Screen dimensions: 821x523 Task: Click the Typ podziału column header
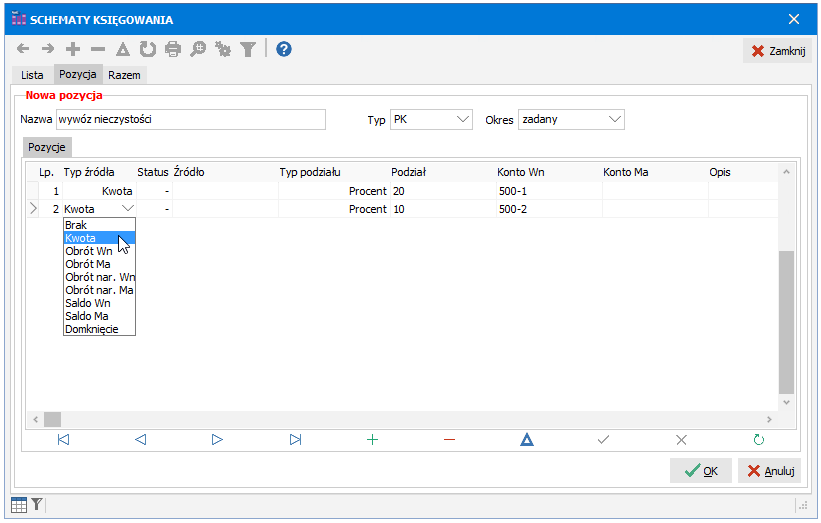click(x=334, y=172)
